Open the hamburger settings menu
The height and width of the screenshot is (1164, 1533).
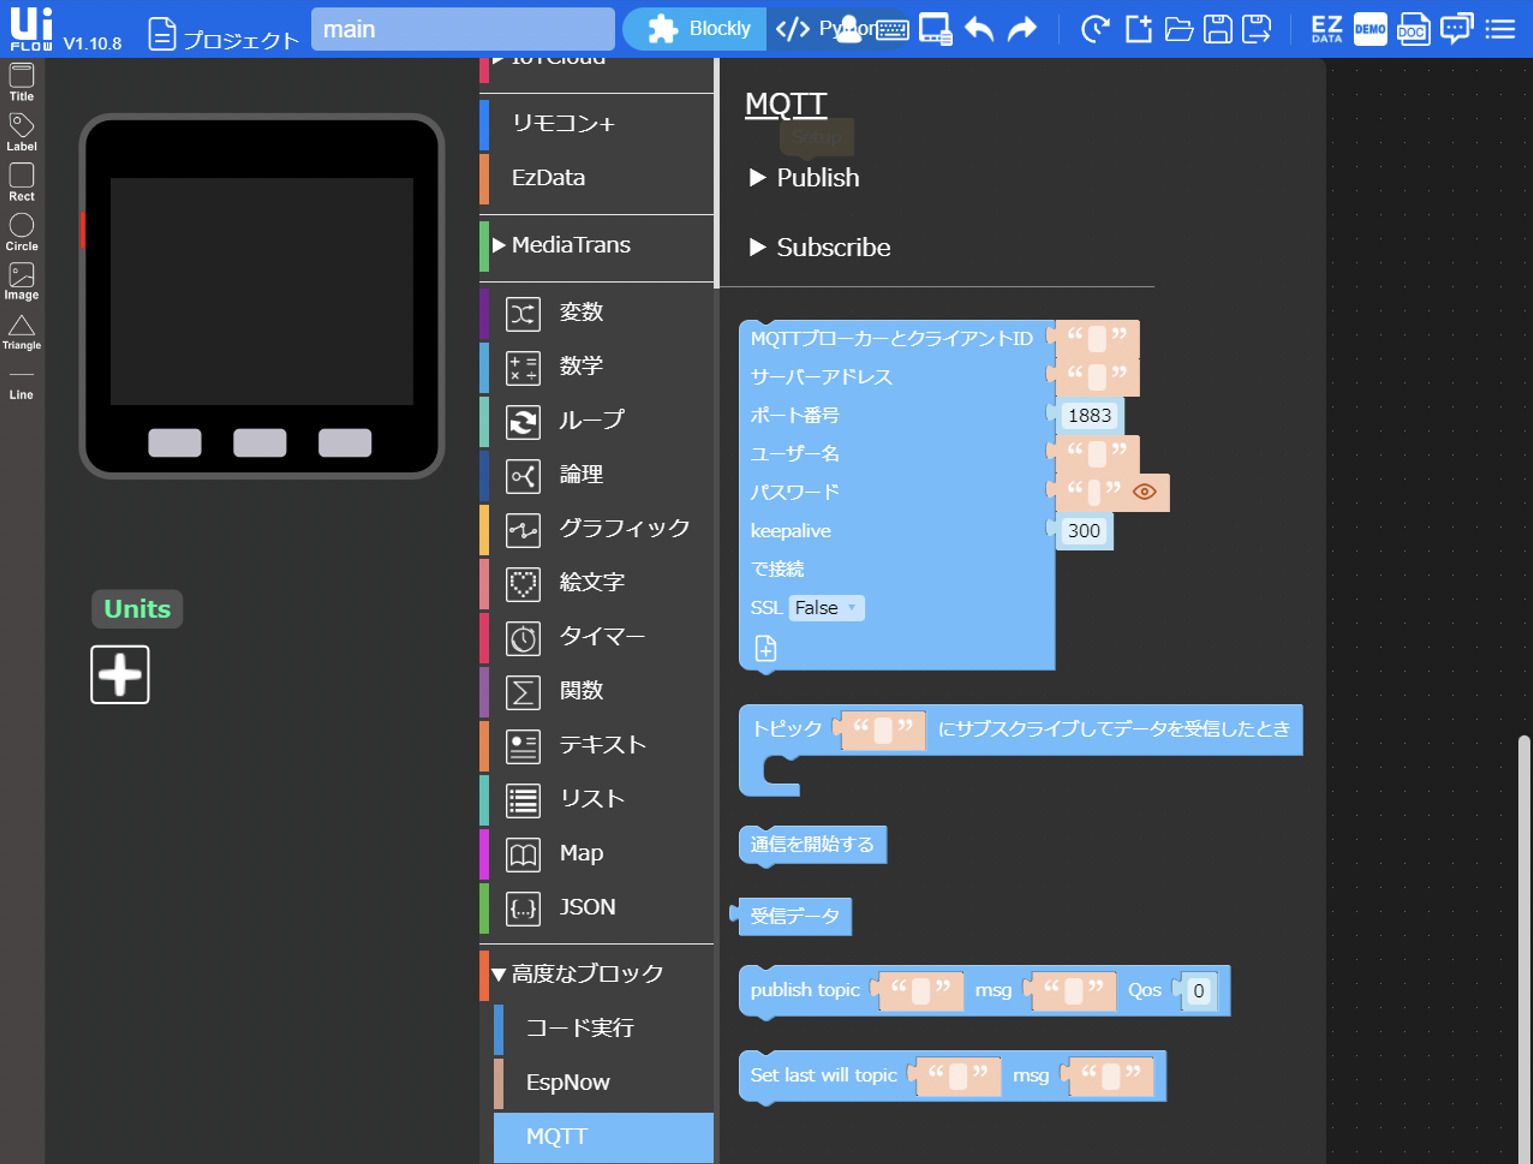[x=1500, y=29]
